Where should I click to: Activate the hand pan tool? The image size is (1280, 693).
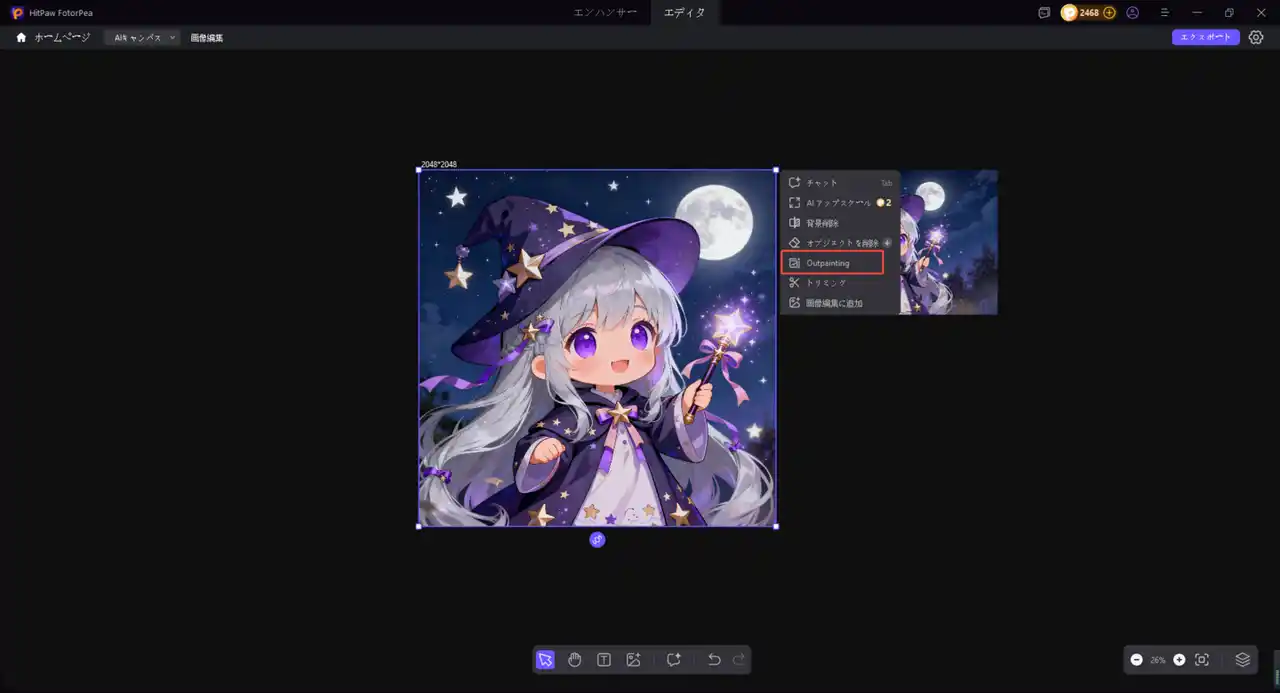click(x=574, y=660)
